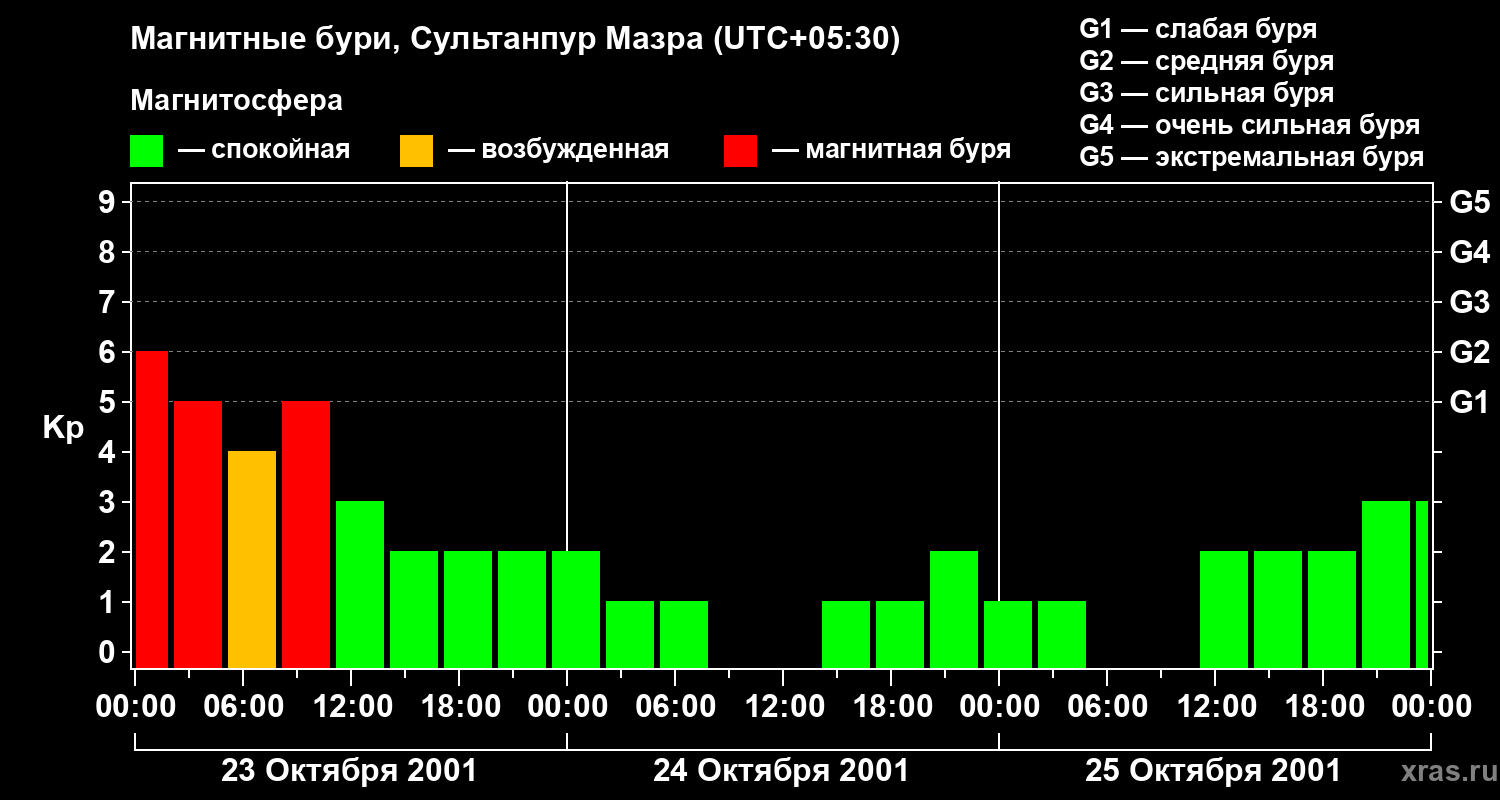Click the 'Kp' axis label
The width and height of the screenshot is (1500, 800).
tap(63, 428)
